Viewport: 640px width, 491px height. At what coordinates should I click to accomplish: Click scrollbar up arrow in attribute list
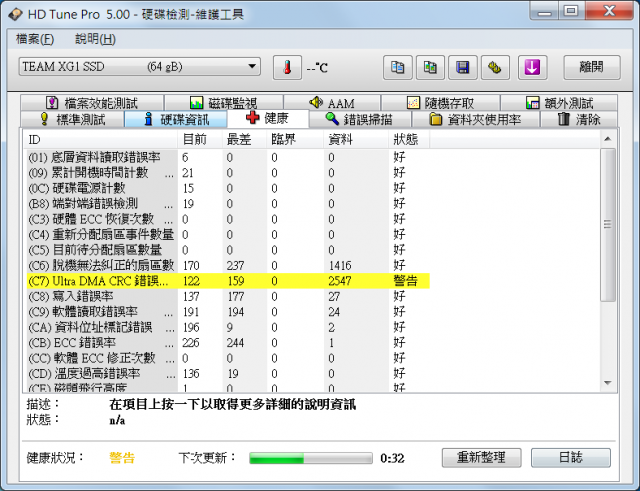[x=608, y=139]
